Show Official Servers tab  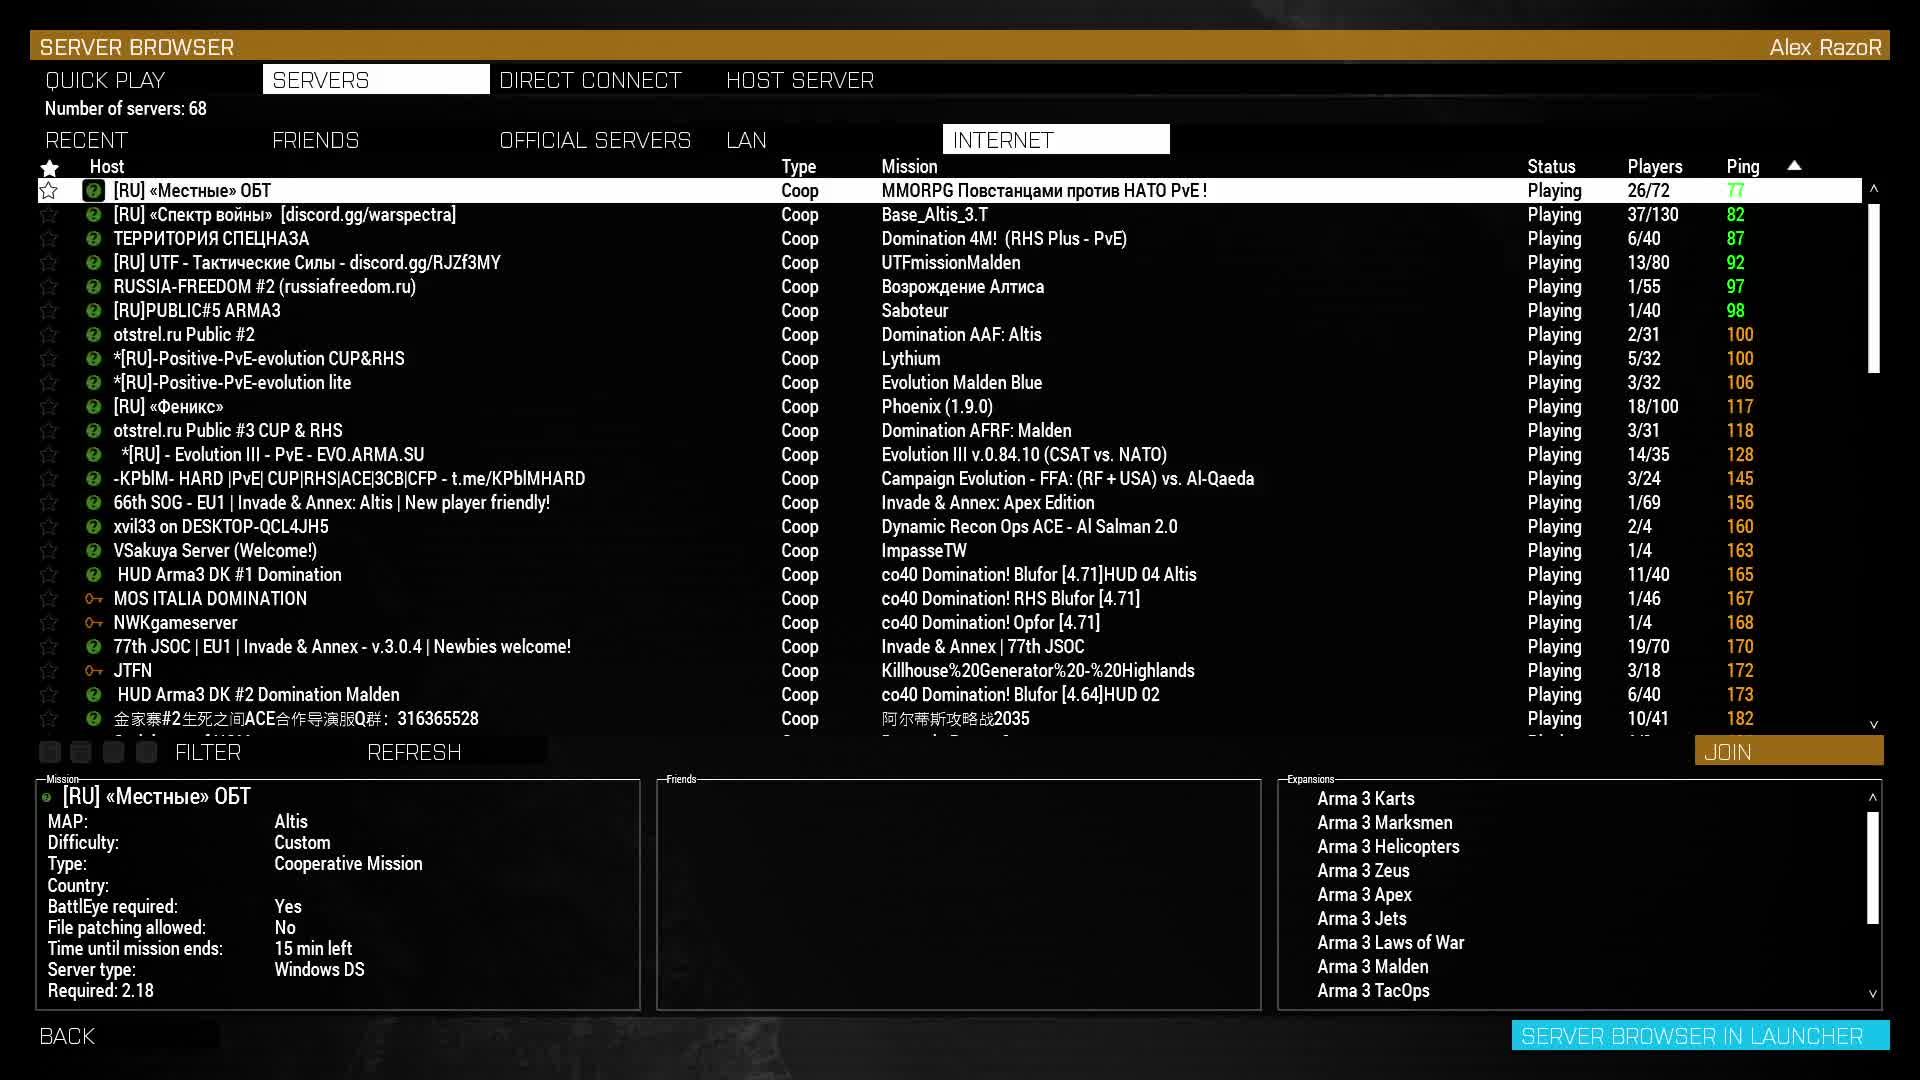coord(595,140)
